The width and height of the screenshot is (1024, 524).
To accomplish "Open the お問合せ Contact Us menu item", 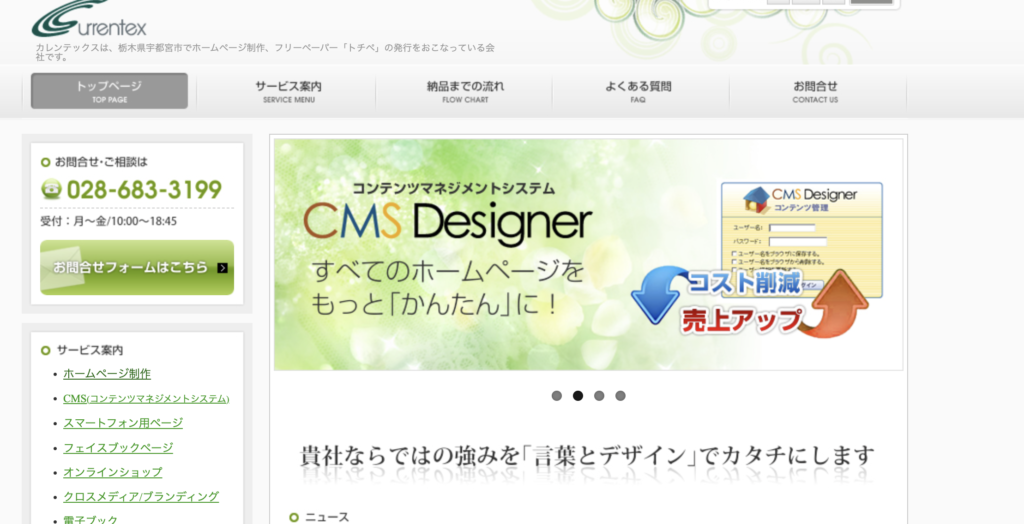I will point(815,91).
